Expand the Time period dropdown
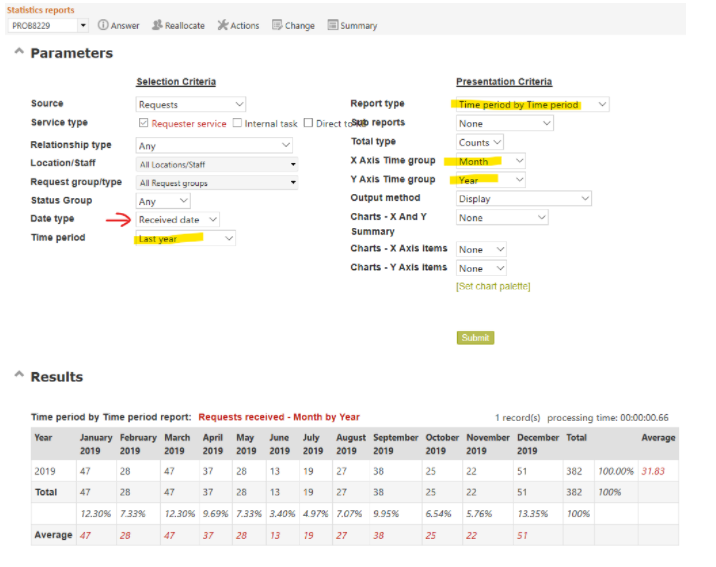 pyautogui.click(x=186, y=239)
